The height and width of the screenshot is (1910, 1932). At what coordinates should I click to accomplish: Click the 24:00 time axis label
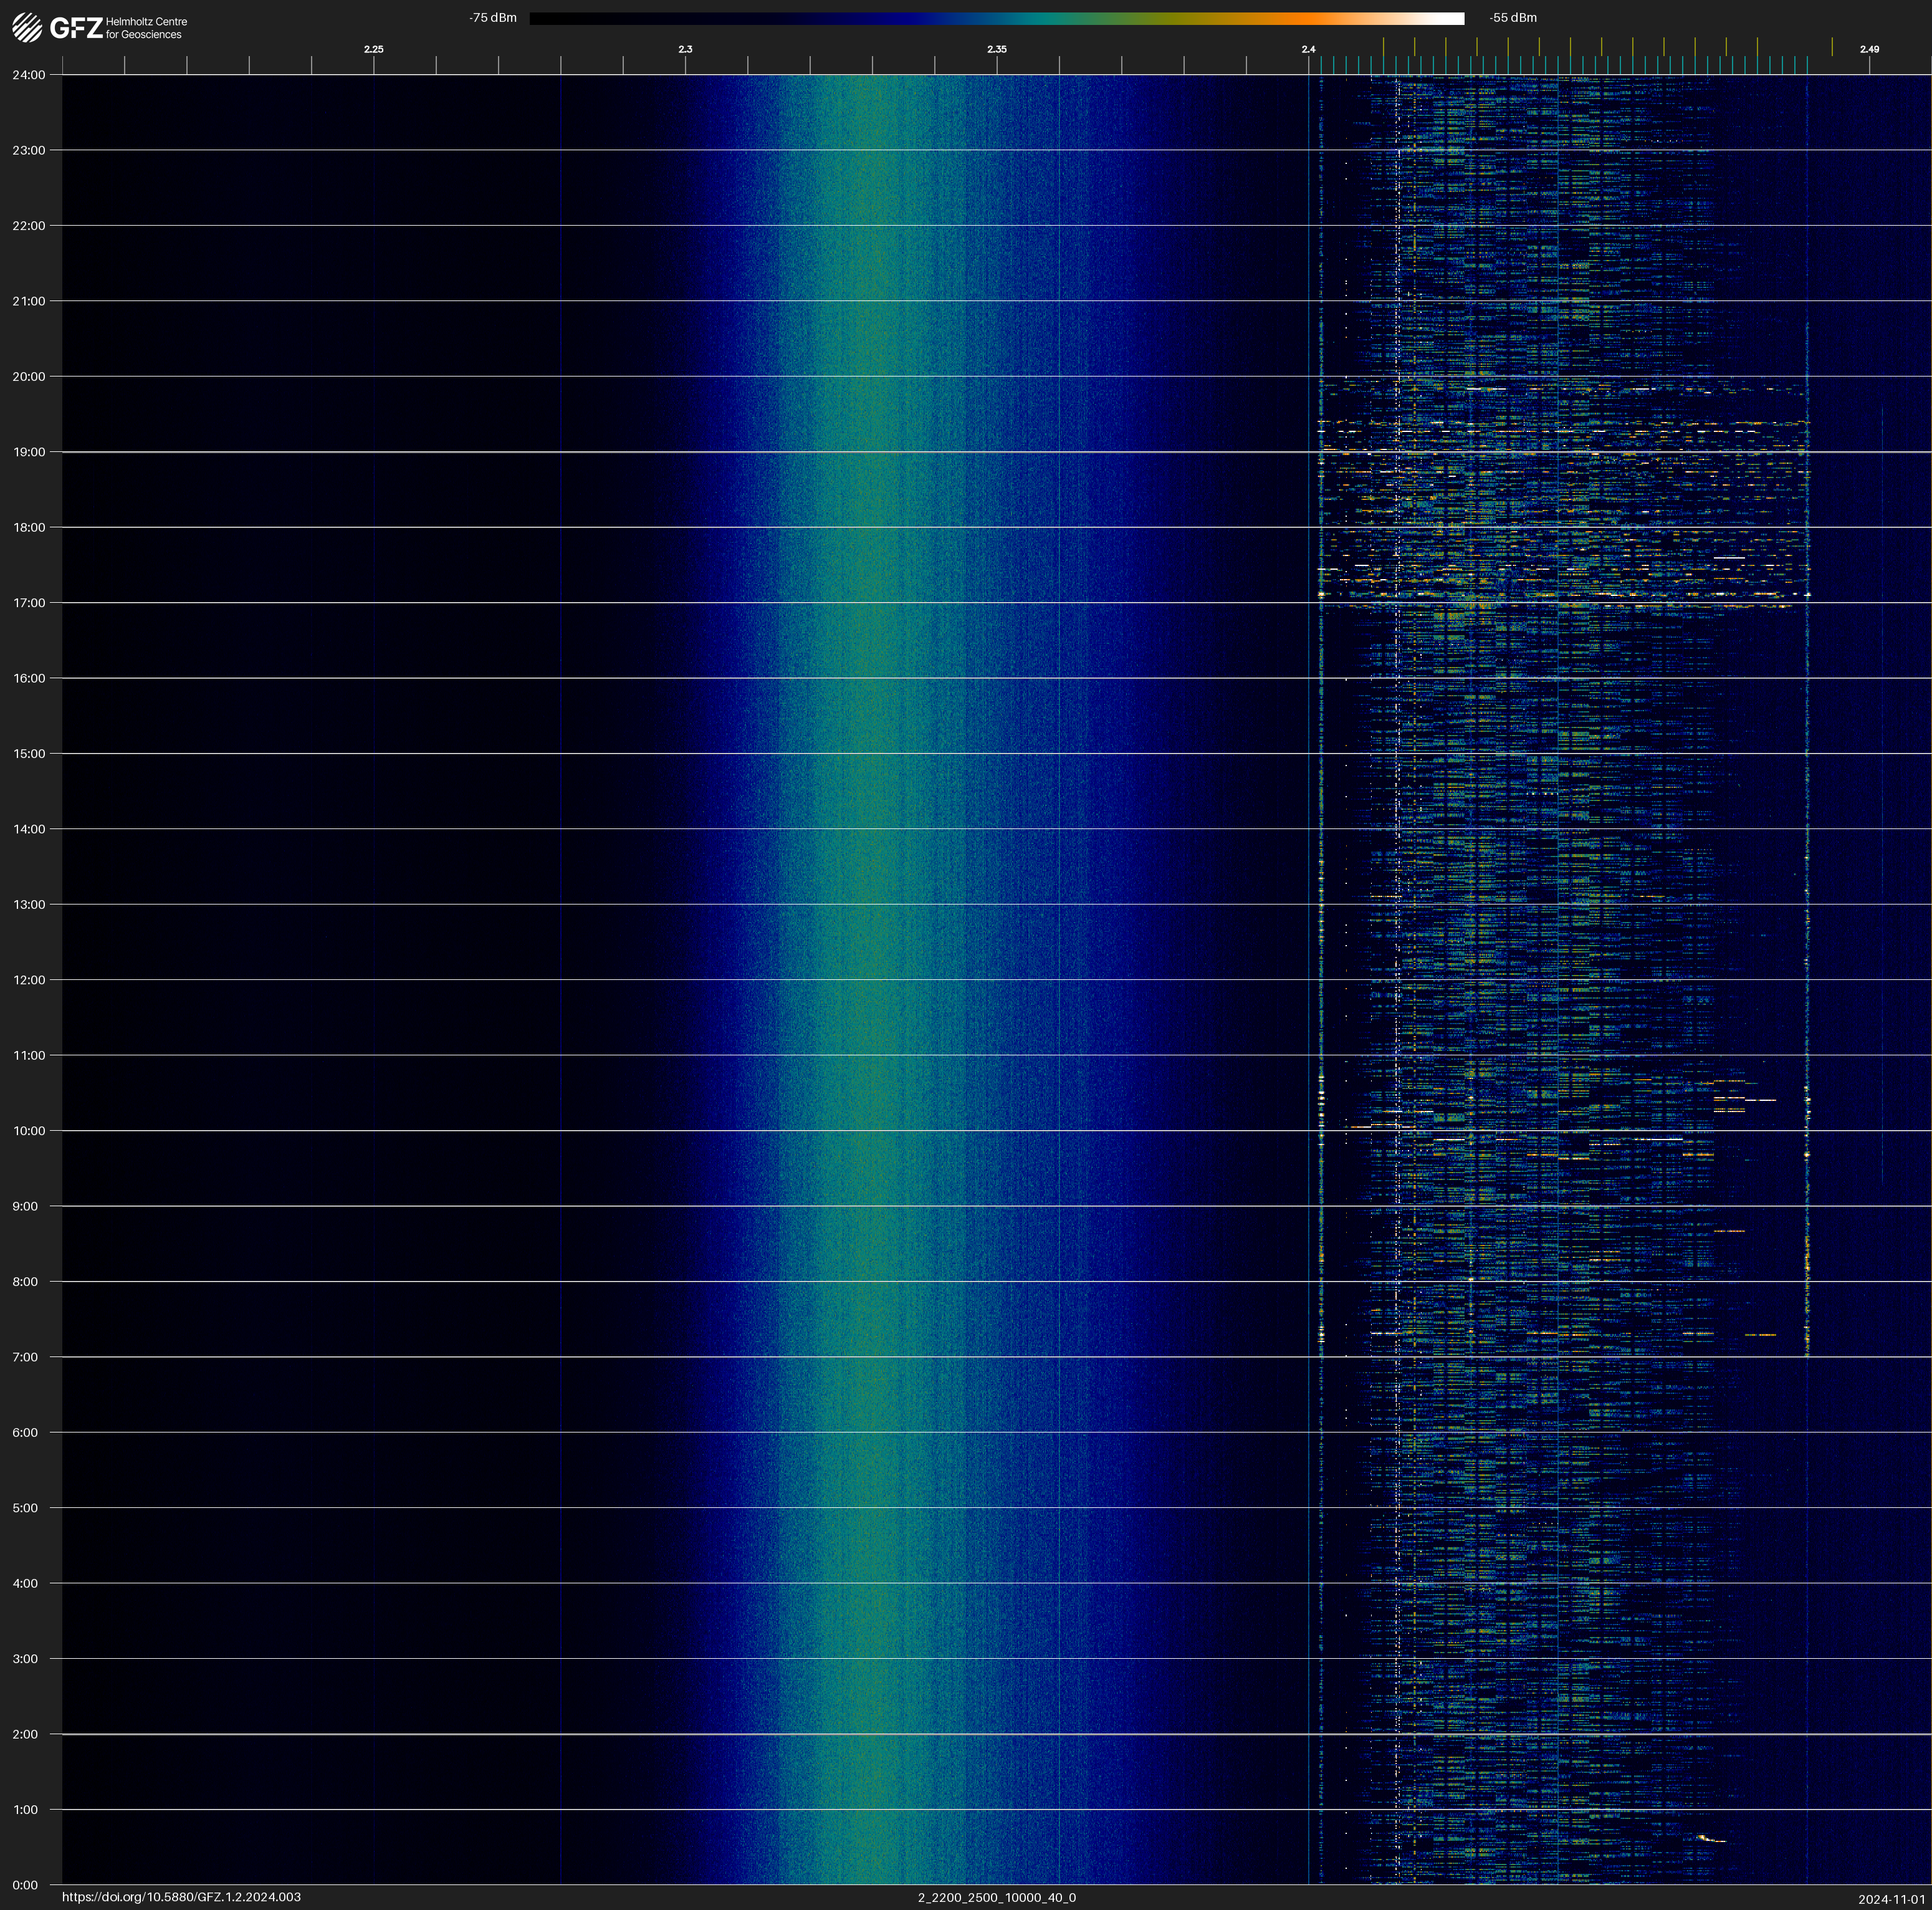point(29,75)
